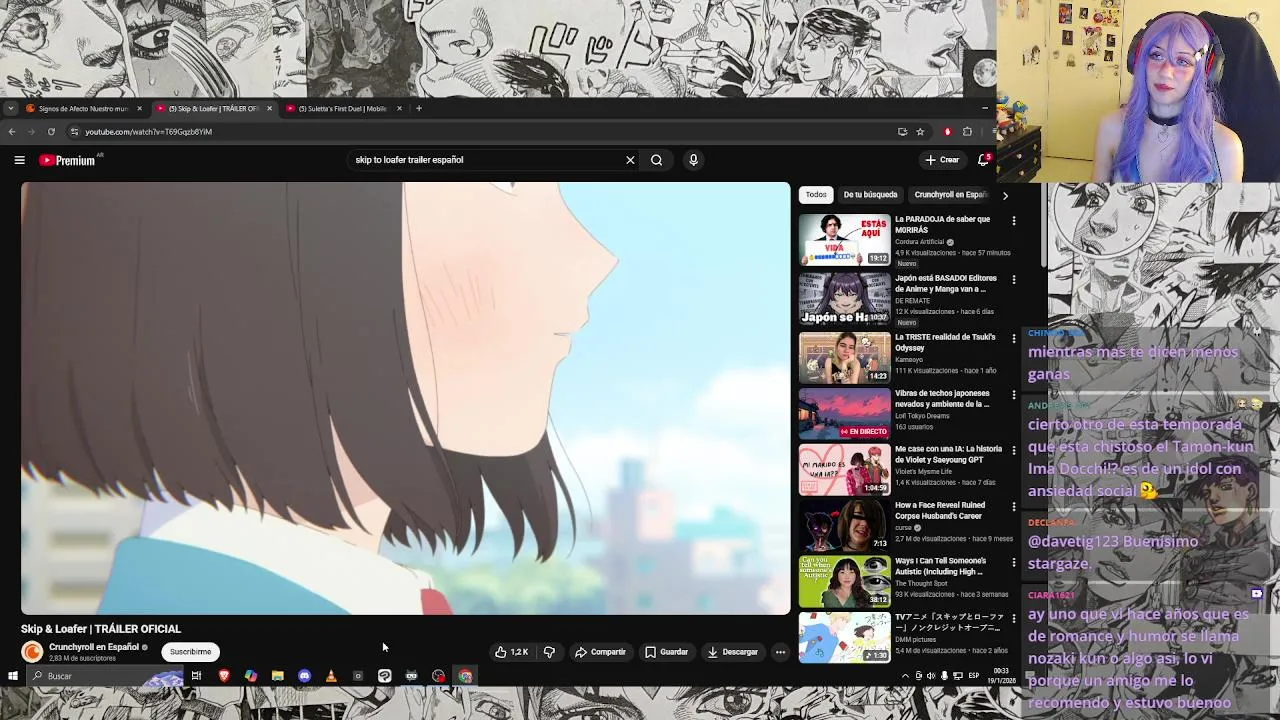
Task: Click the Buscar taskbar search box
Action: click(104, 676)
